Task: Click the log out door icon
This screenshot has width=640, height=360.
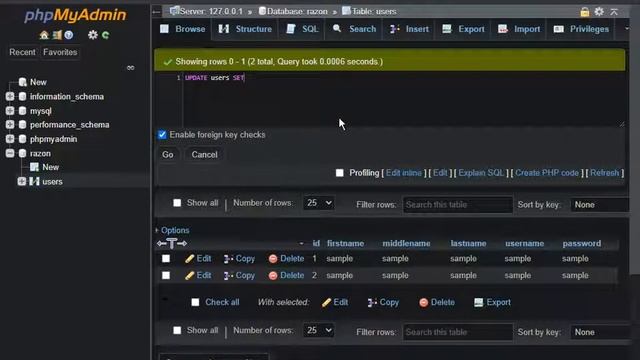Action: (x=57, y=35)
